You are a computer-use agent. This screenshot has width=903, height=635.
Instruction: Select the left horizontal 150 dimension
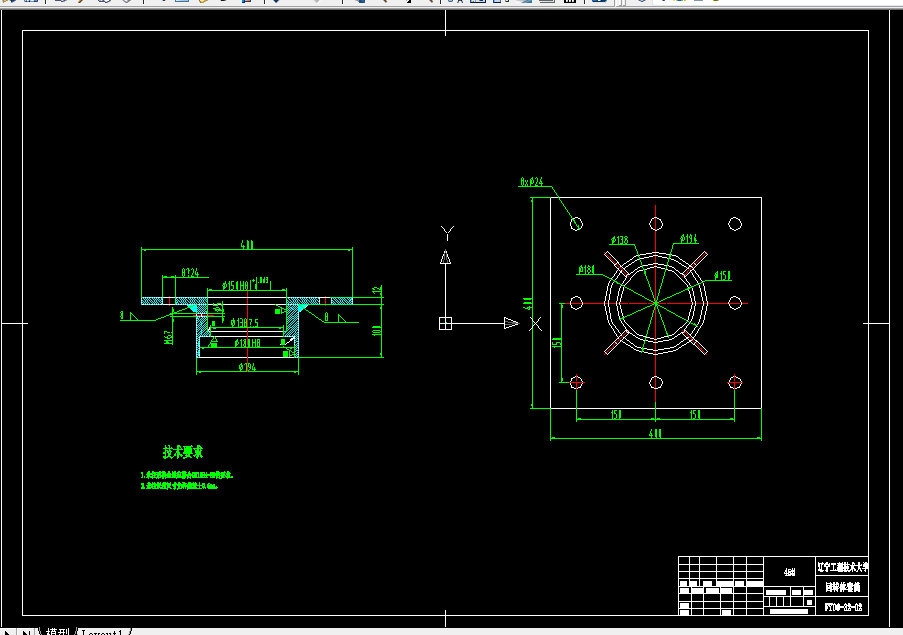tap(616, 415)
